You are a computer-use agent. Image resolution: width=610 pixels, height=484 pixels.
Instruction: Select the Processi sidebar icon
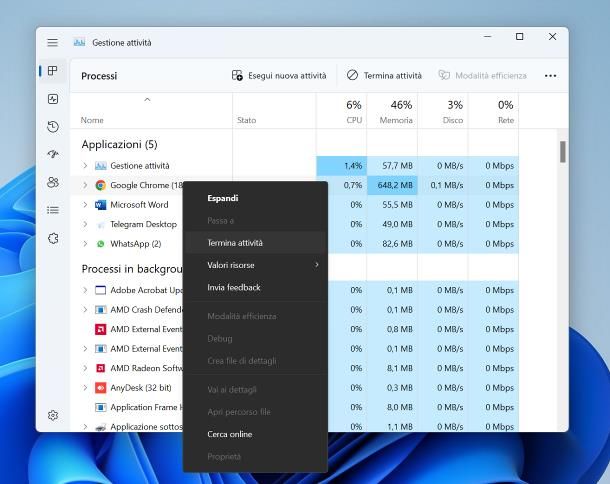tap(53, 71)
